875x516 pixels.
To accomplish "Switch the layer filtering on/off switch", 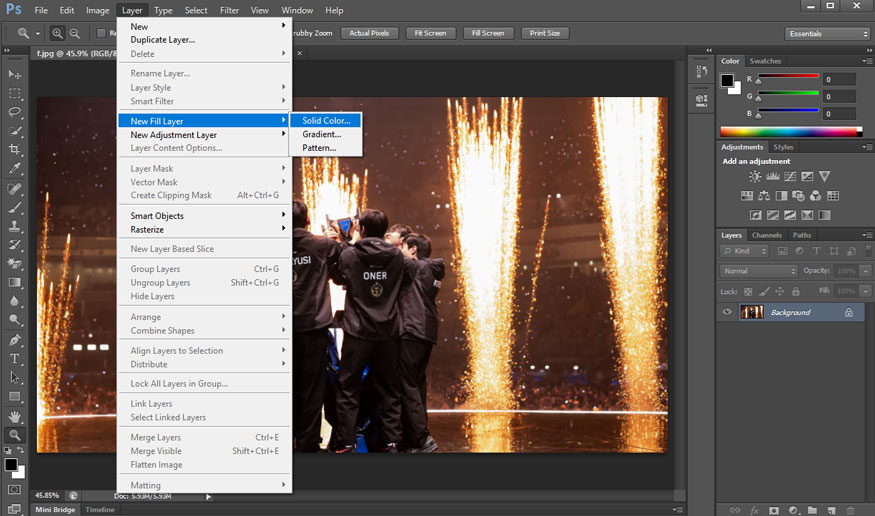I will 868,250.
